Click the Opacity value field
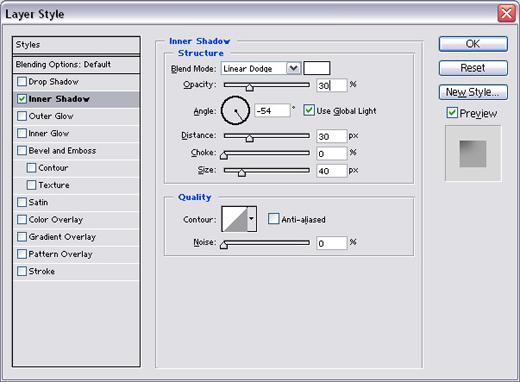This screenshot has width=520, height=382. 332,85
